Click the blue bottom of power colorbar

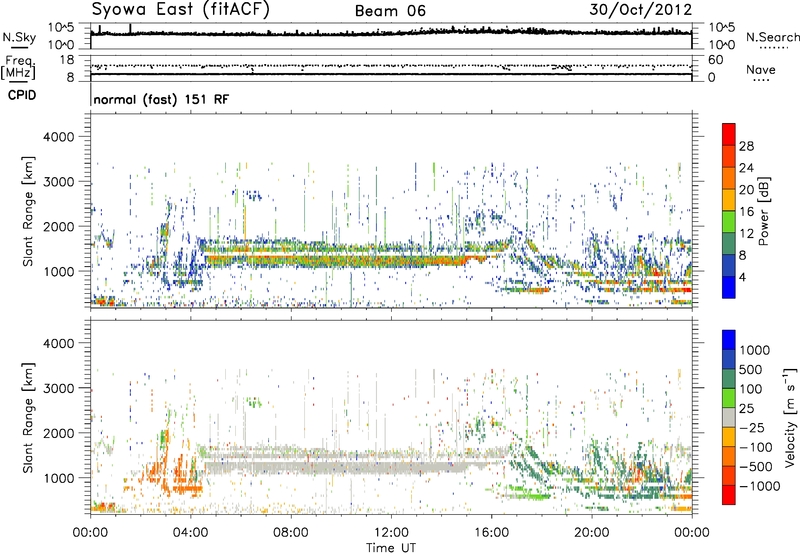tap(729, 287)
